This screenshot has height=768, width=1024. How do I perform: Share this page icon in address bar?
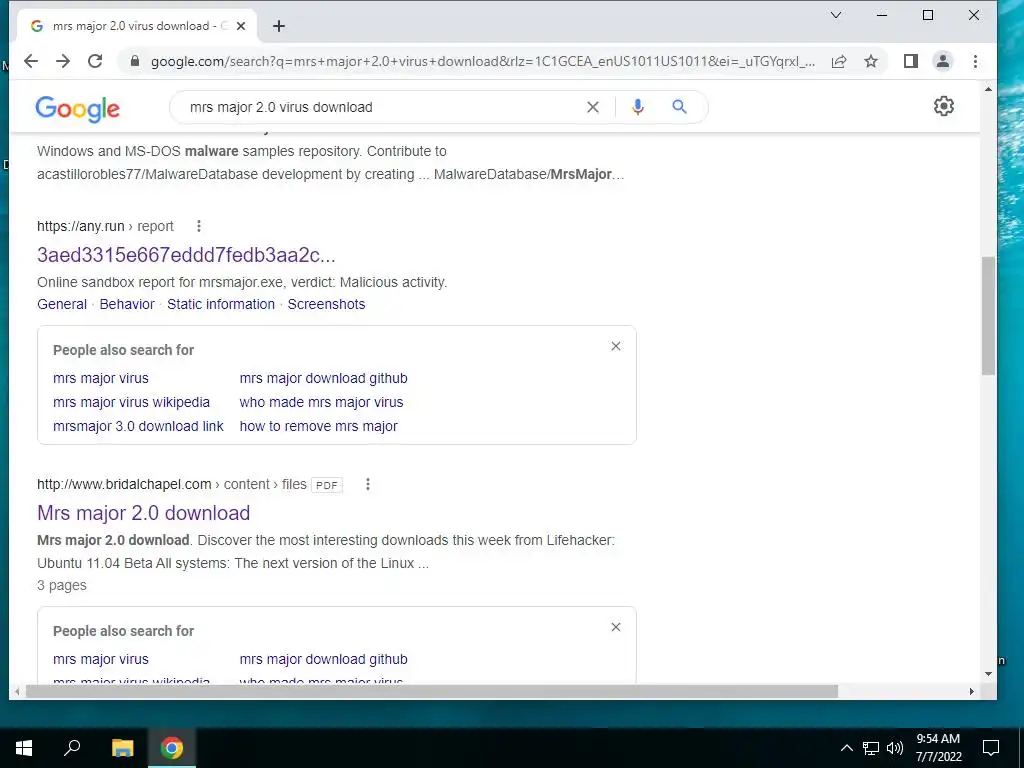coord(839,61)
